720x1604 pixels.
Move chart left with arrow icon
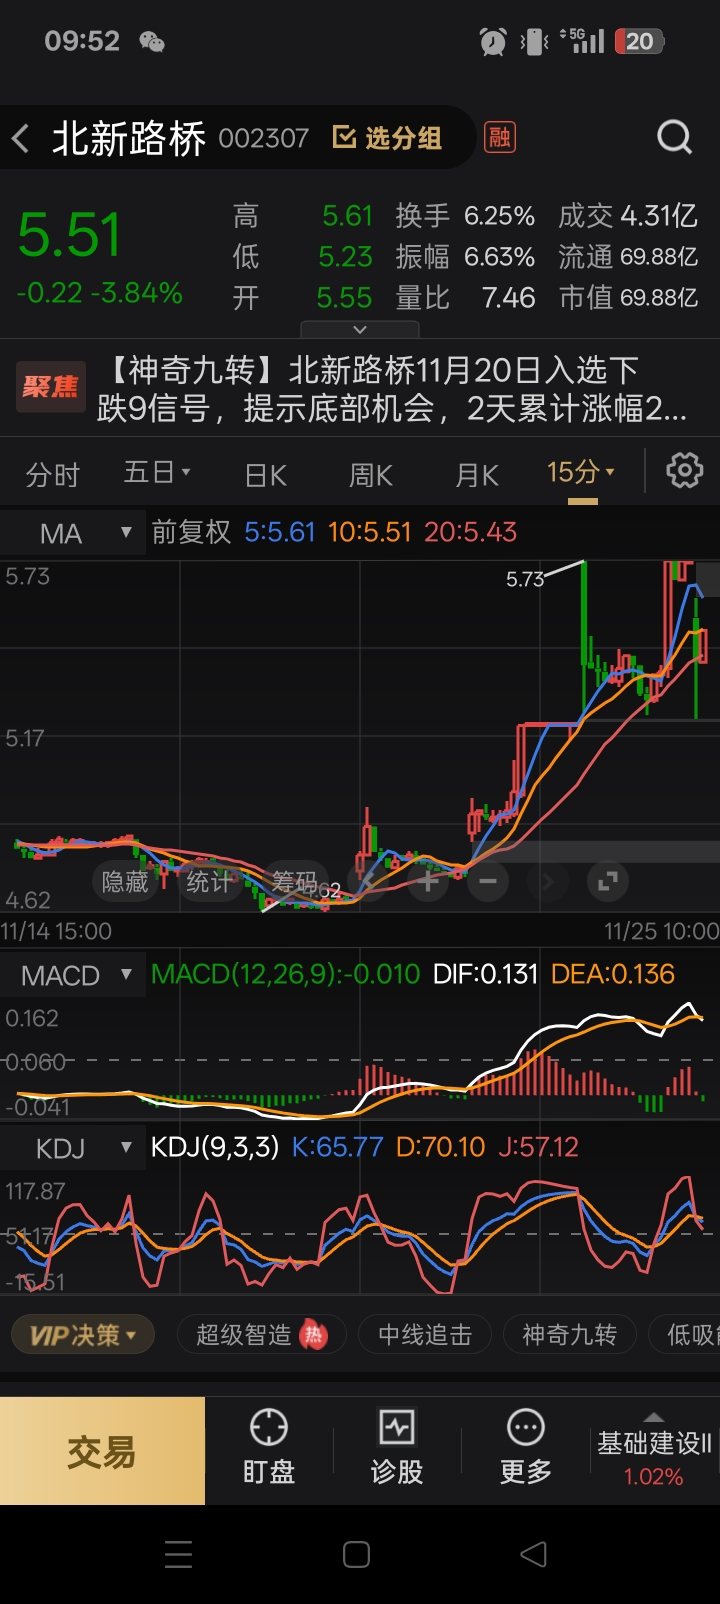click(x=368, y=881)
